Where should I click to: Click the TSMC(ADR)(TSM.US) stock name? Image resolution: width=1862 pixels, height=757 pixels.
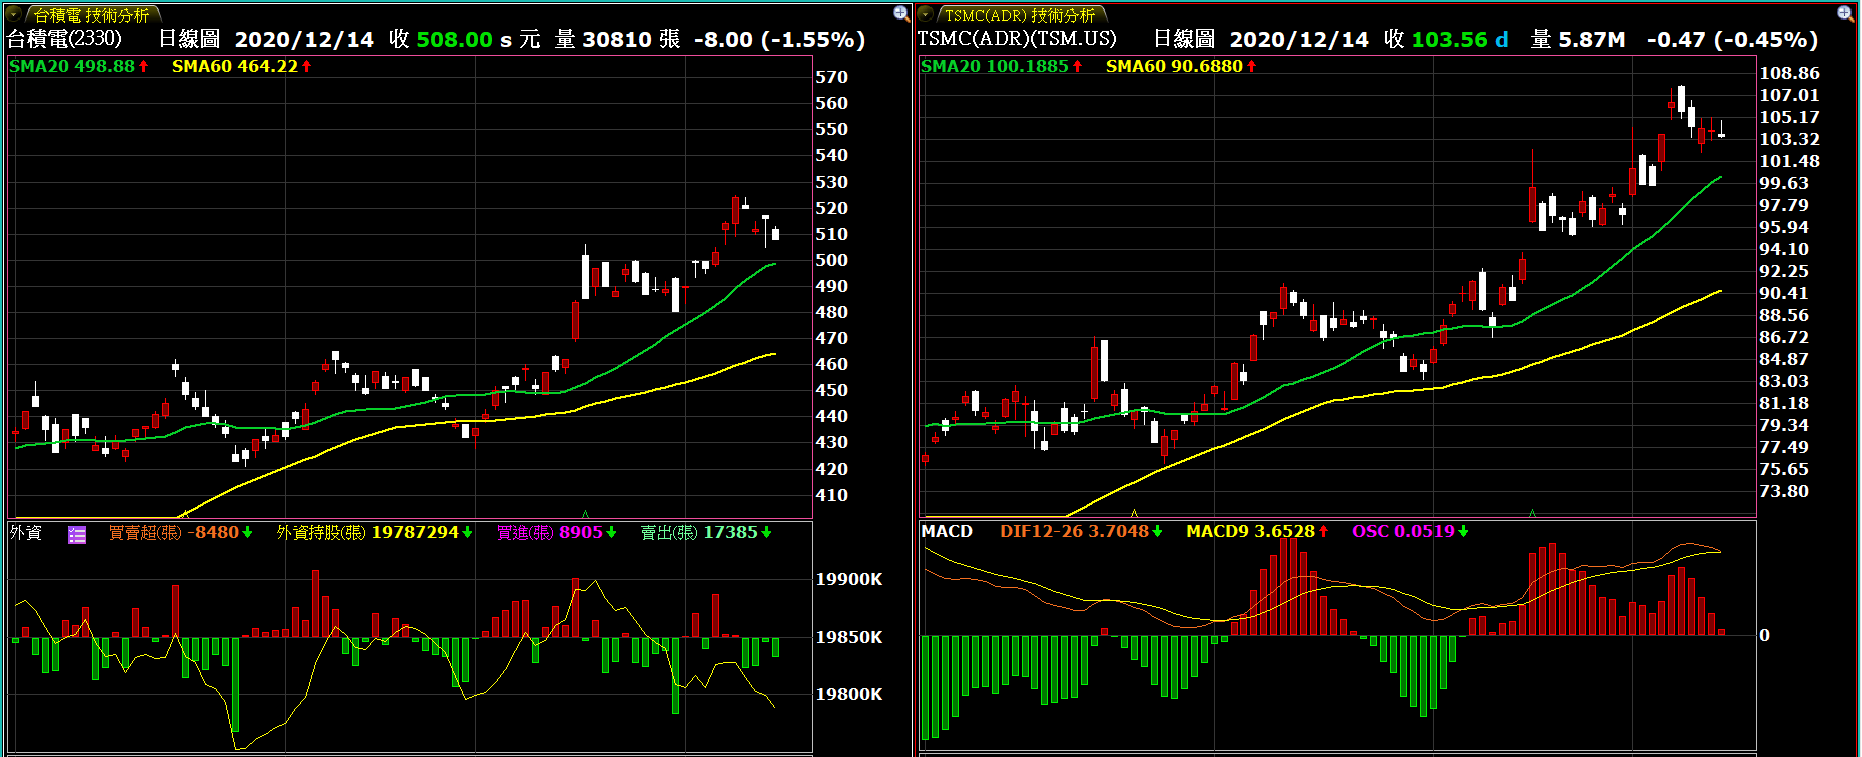tap(1017, 39)
